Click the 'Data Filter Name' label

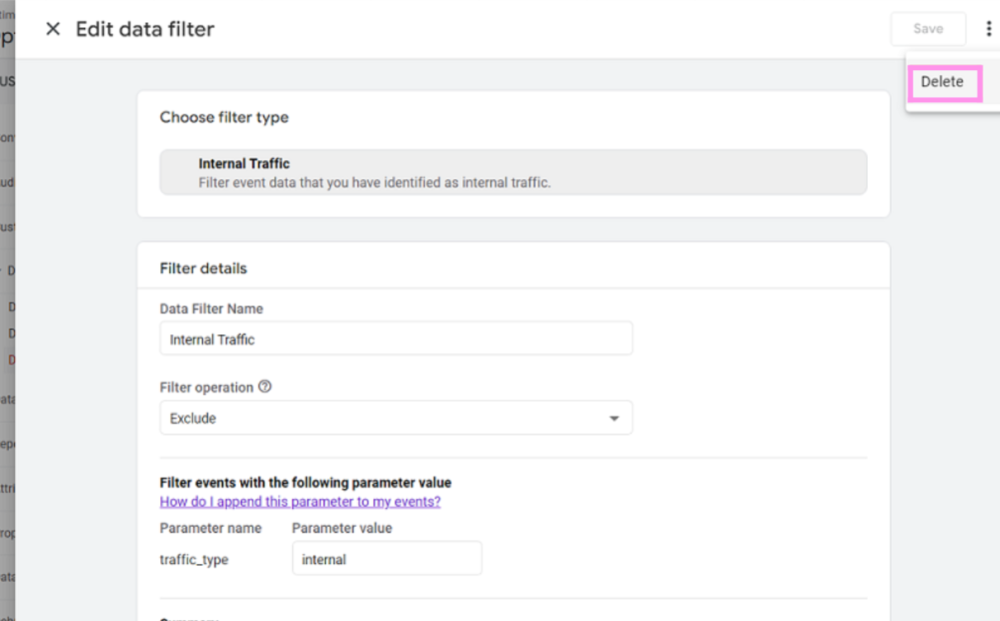211,309
